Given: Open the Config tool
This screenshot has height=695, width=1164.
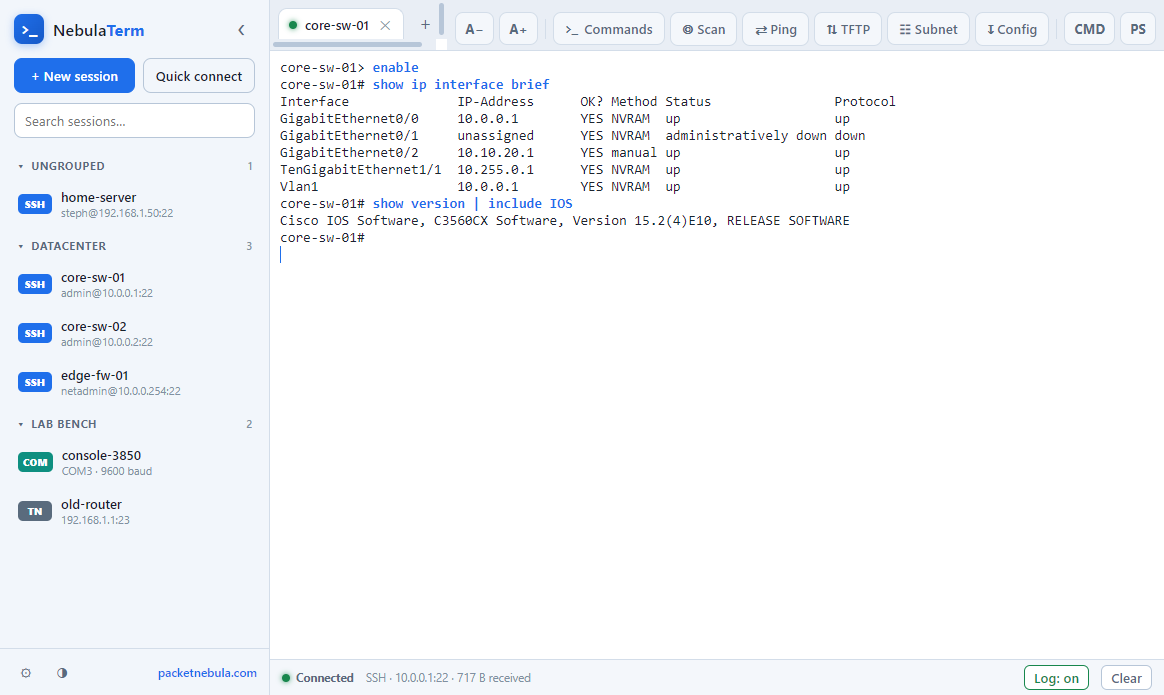Looking at the screenshot, I should pos(1012,29).
